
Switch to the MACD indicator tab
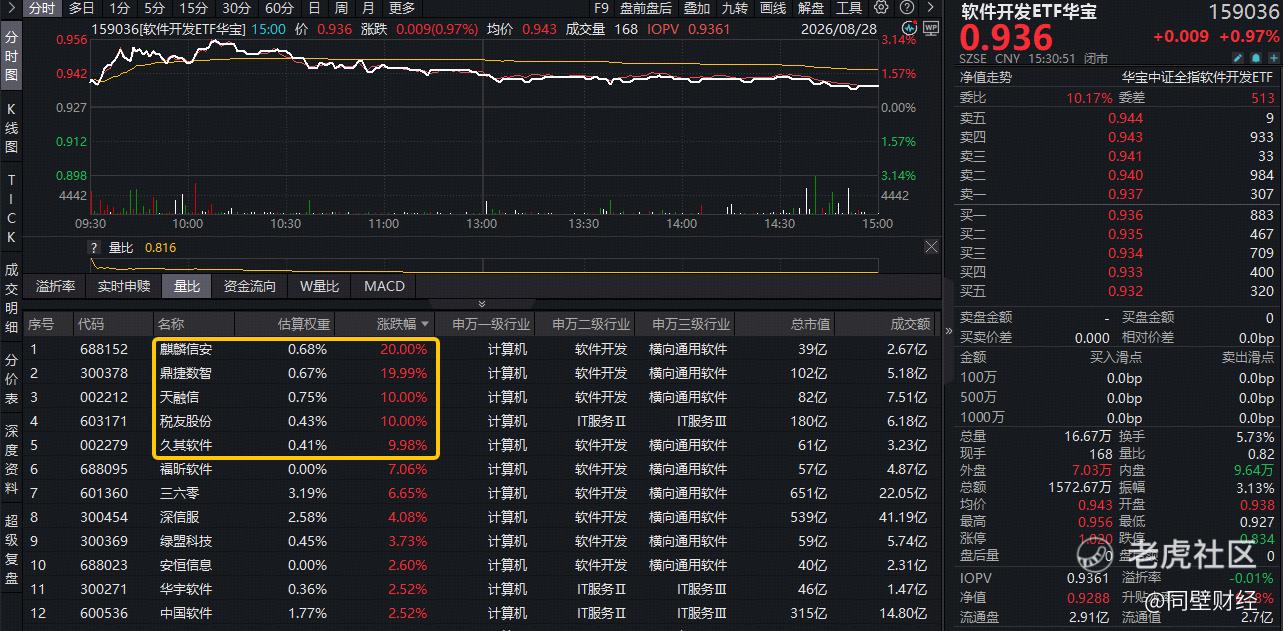point(384,286)
